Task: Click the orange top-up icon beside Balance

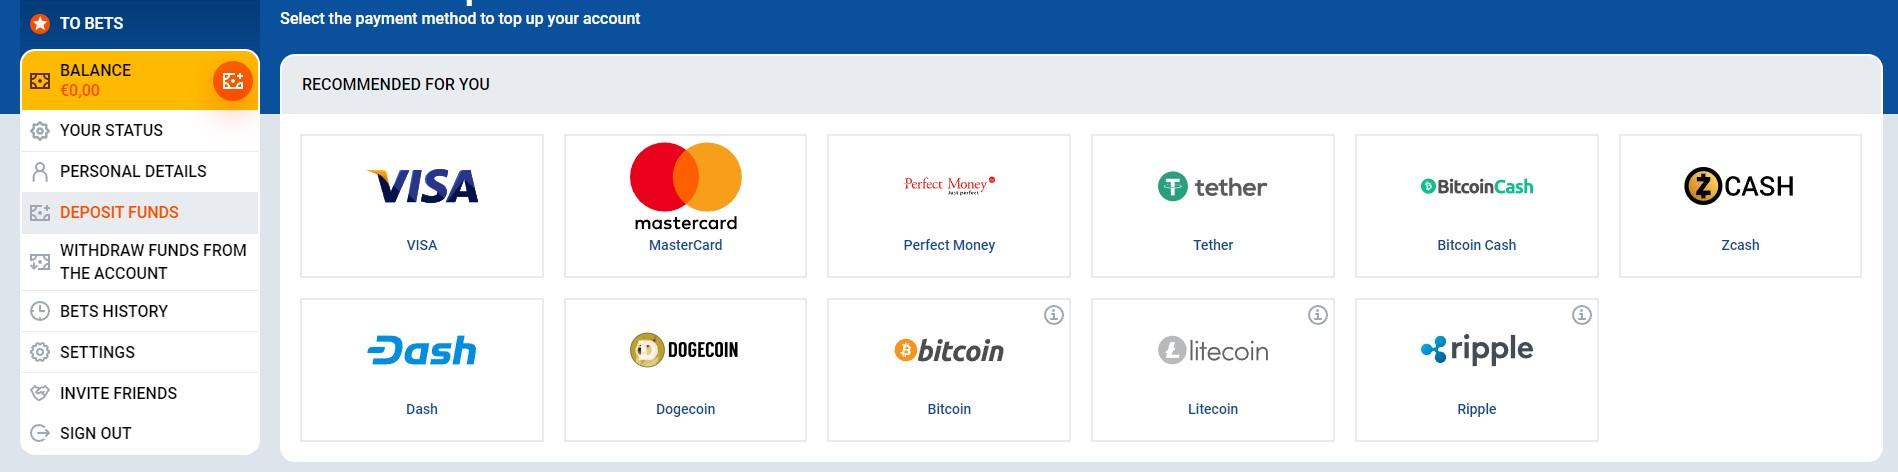Action: click(x=233, y=81)
